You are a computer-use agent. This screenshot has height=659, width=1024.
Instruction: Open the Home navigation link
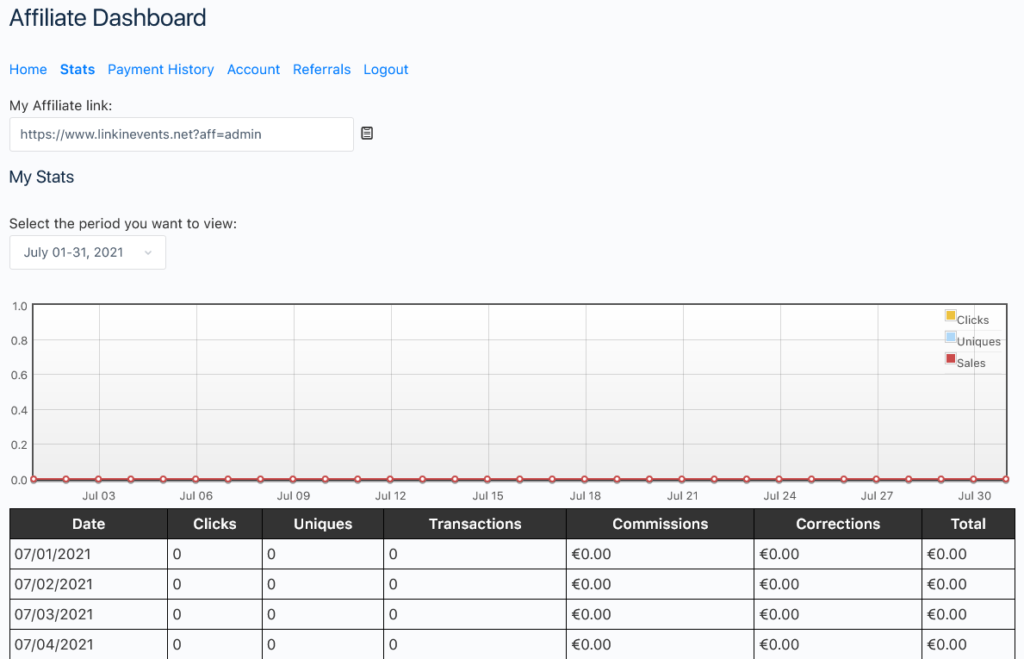(28, 69)
